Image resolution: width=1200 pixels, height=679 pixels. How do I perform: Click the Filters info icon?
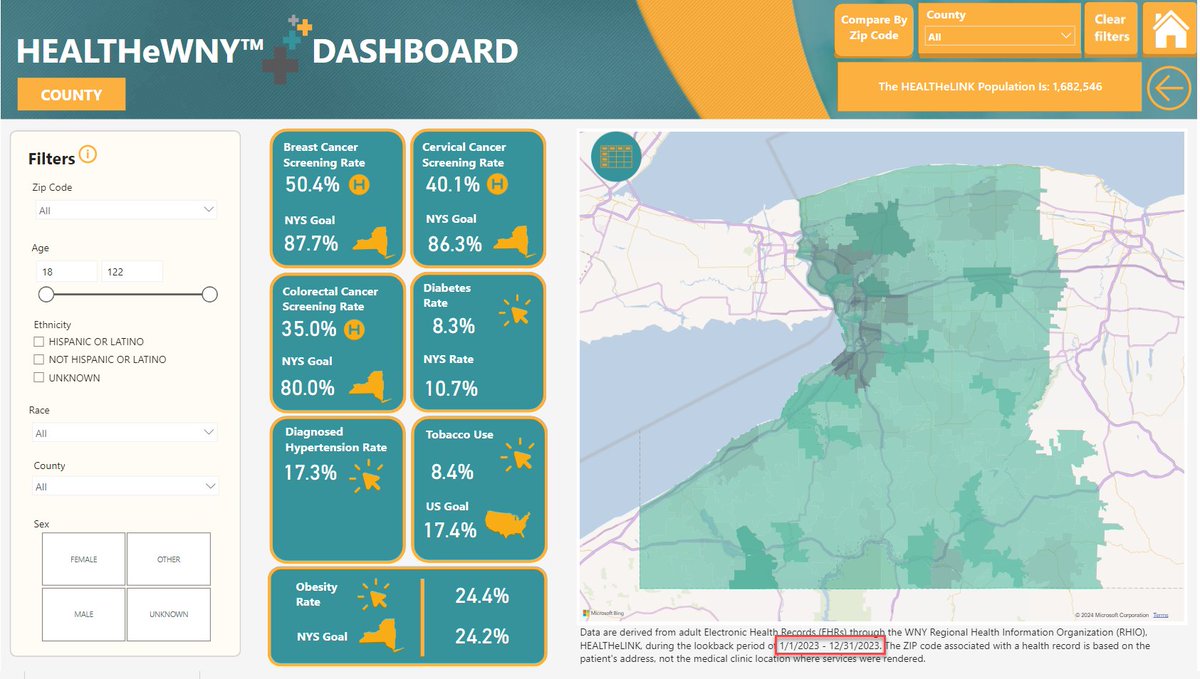(x=88, y=155)
